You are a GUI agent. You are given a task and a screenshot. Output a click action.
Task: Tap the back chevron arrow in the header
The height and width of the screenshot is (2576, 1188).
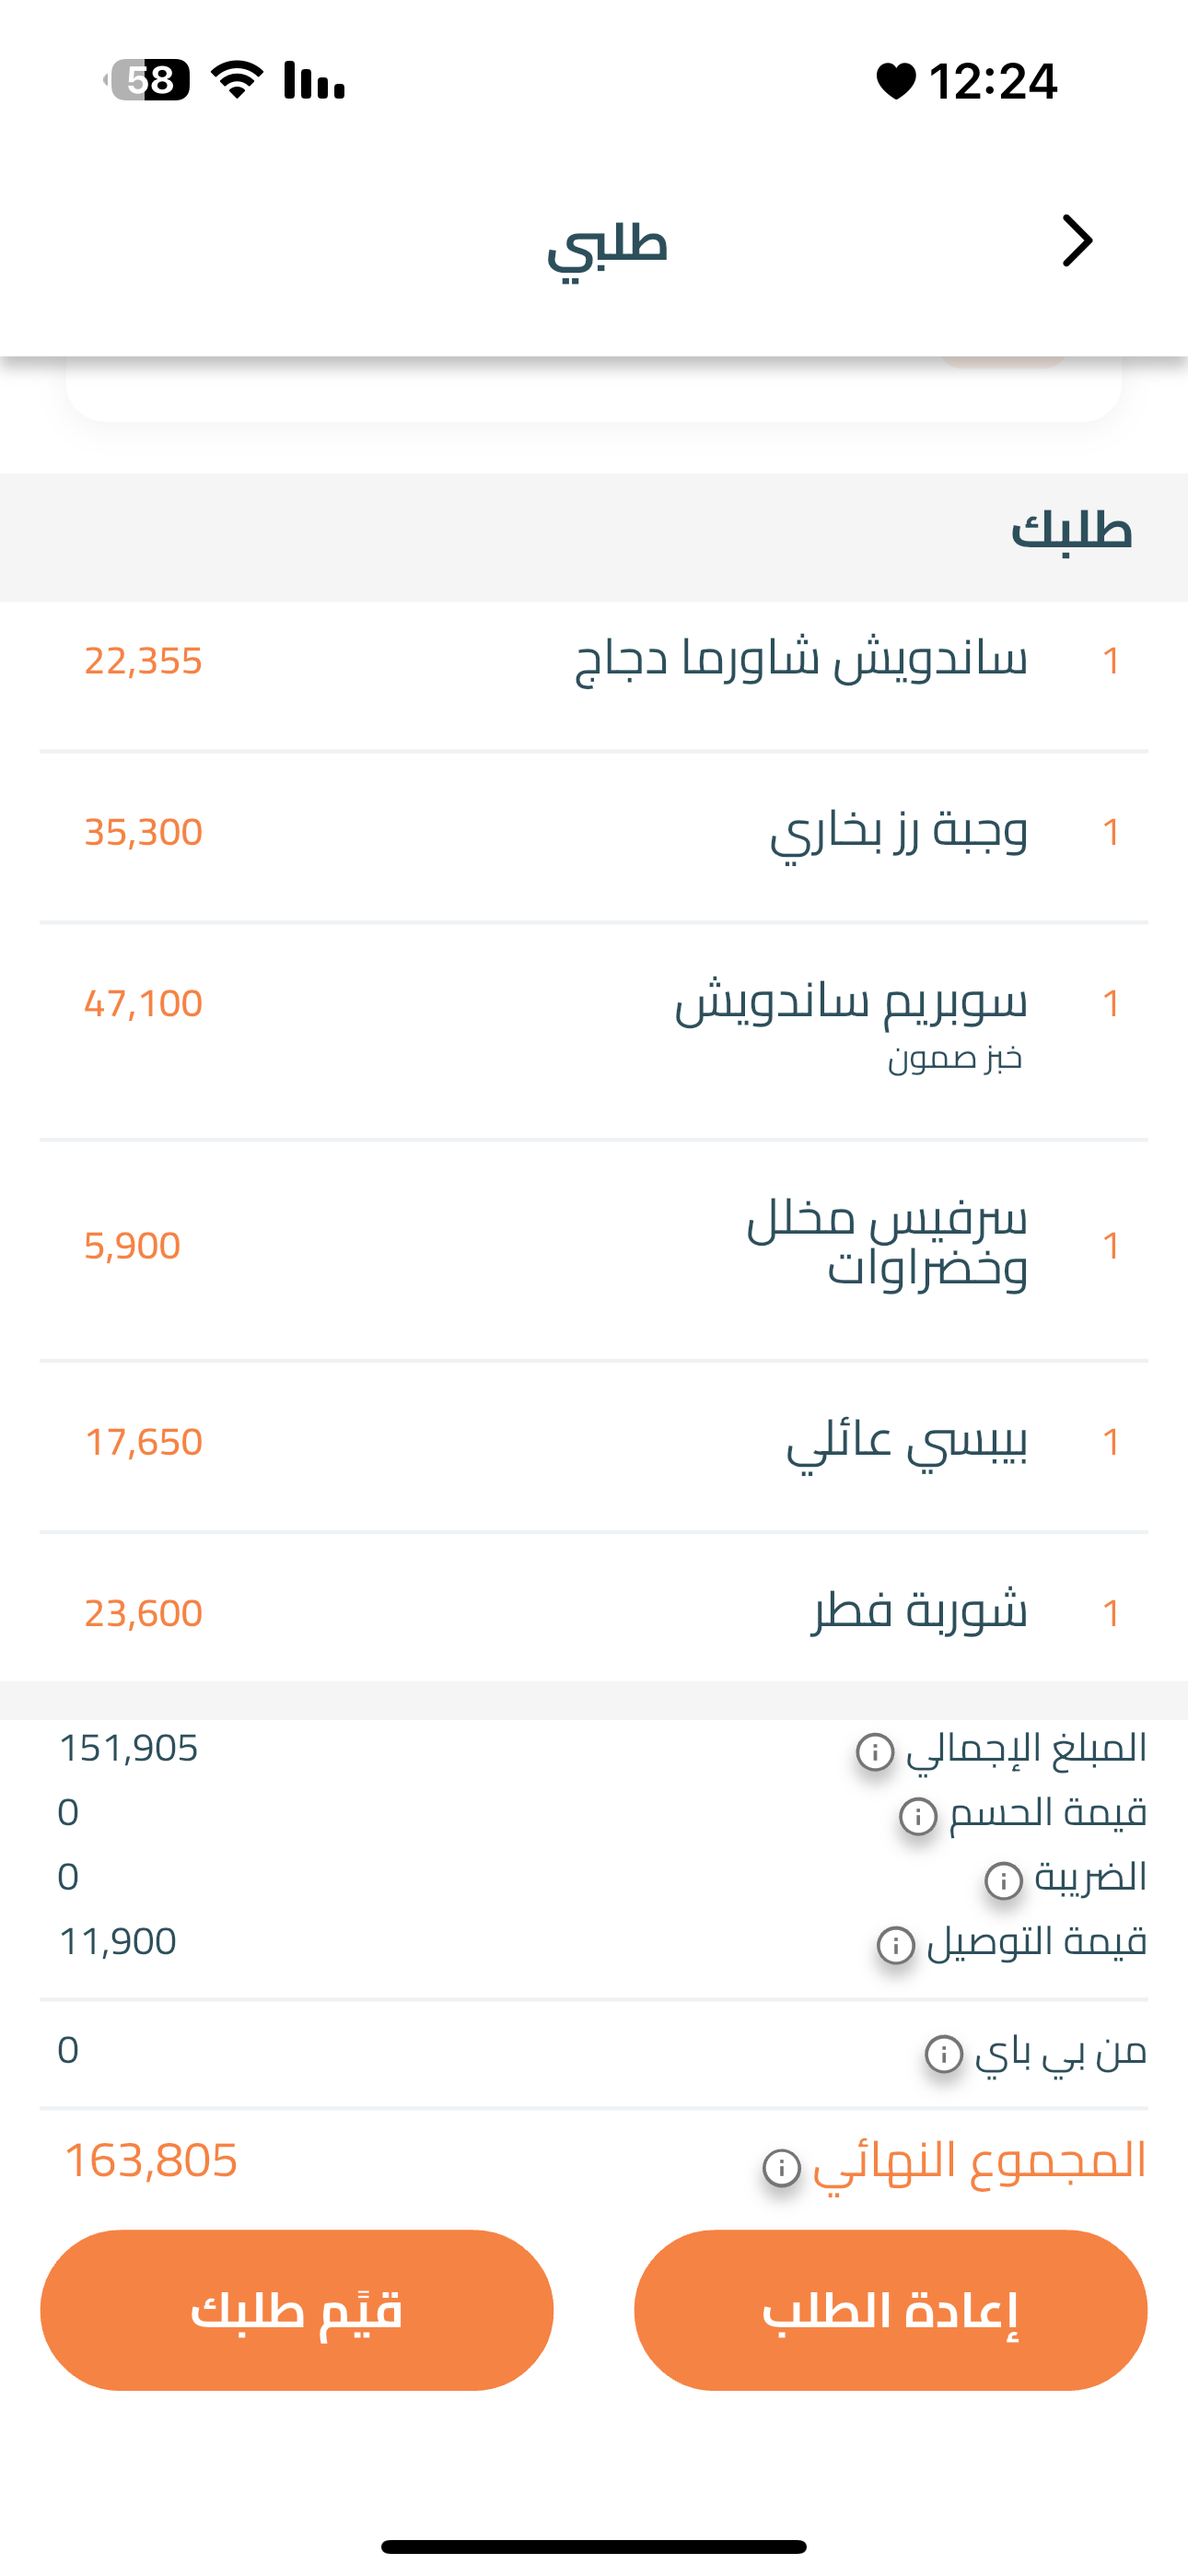1076,241
